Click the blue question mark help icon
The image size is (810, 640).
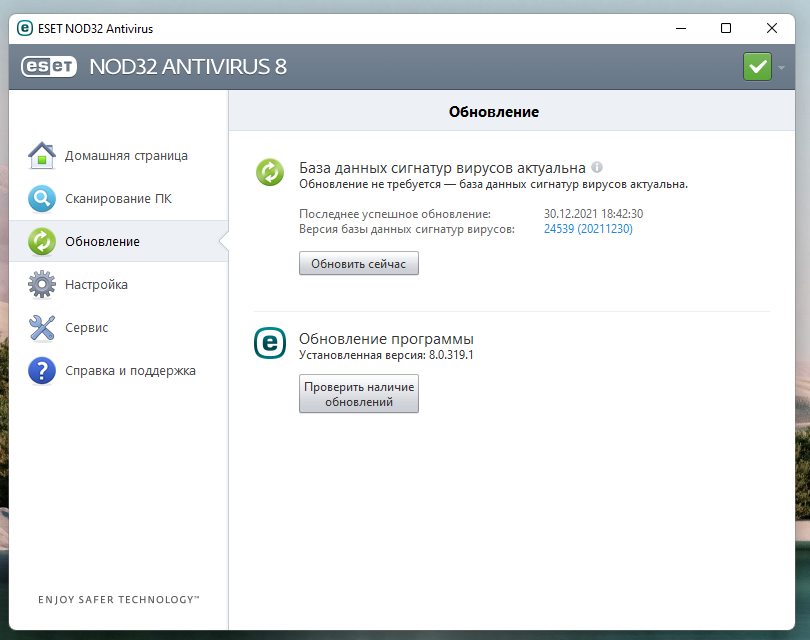click(42, 371)
